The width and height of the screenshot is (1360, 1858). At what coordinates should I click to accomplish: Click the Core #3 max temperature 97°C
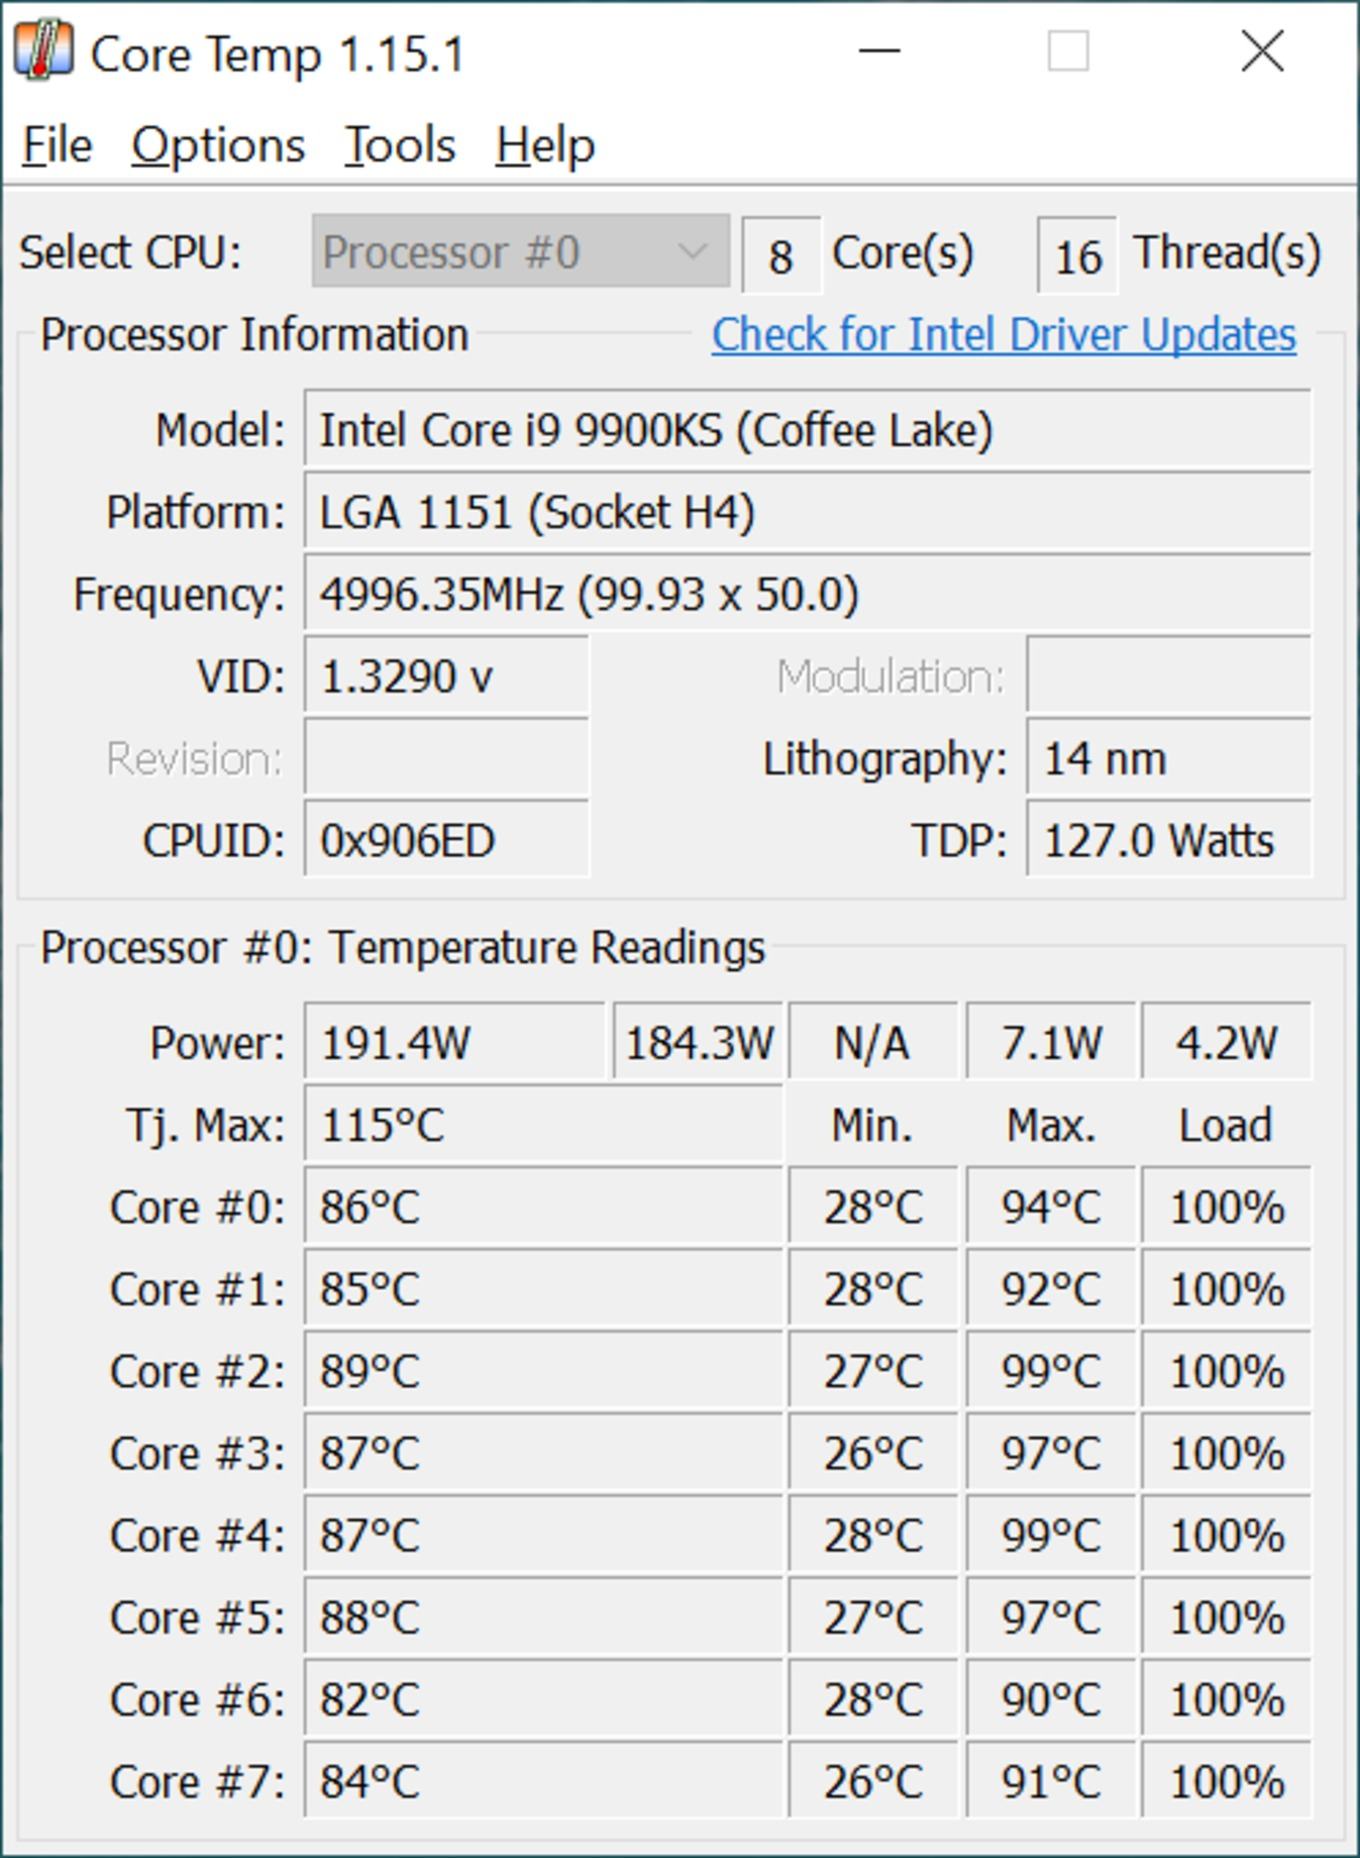pos(1051,1453)
